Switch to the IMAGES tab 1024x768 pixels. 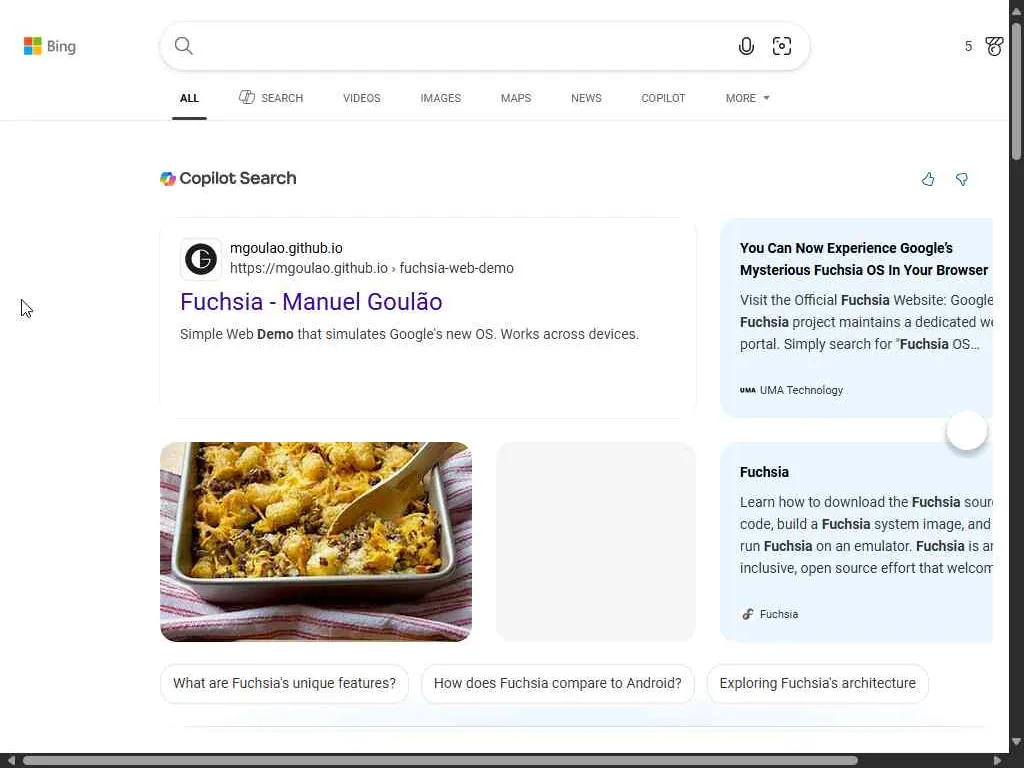click(x=440, y=98)
